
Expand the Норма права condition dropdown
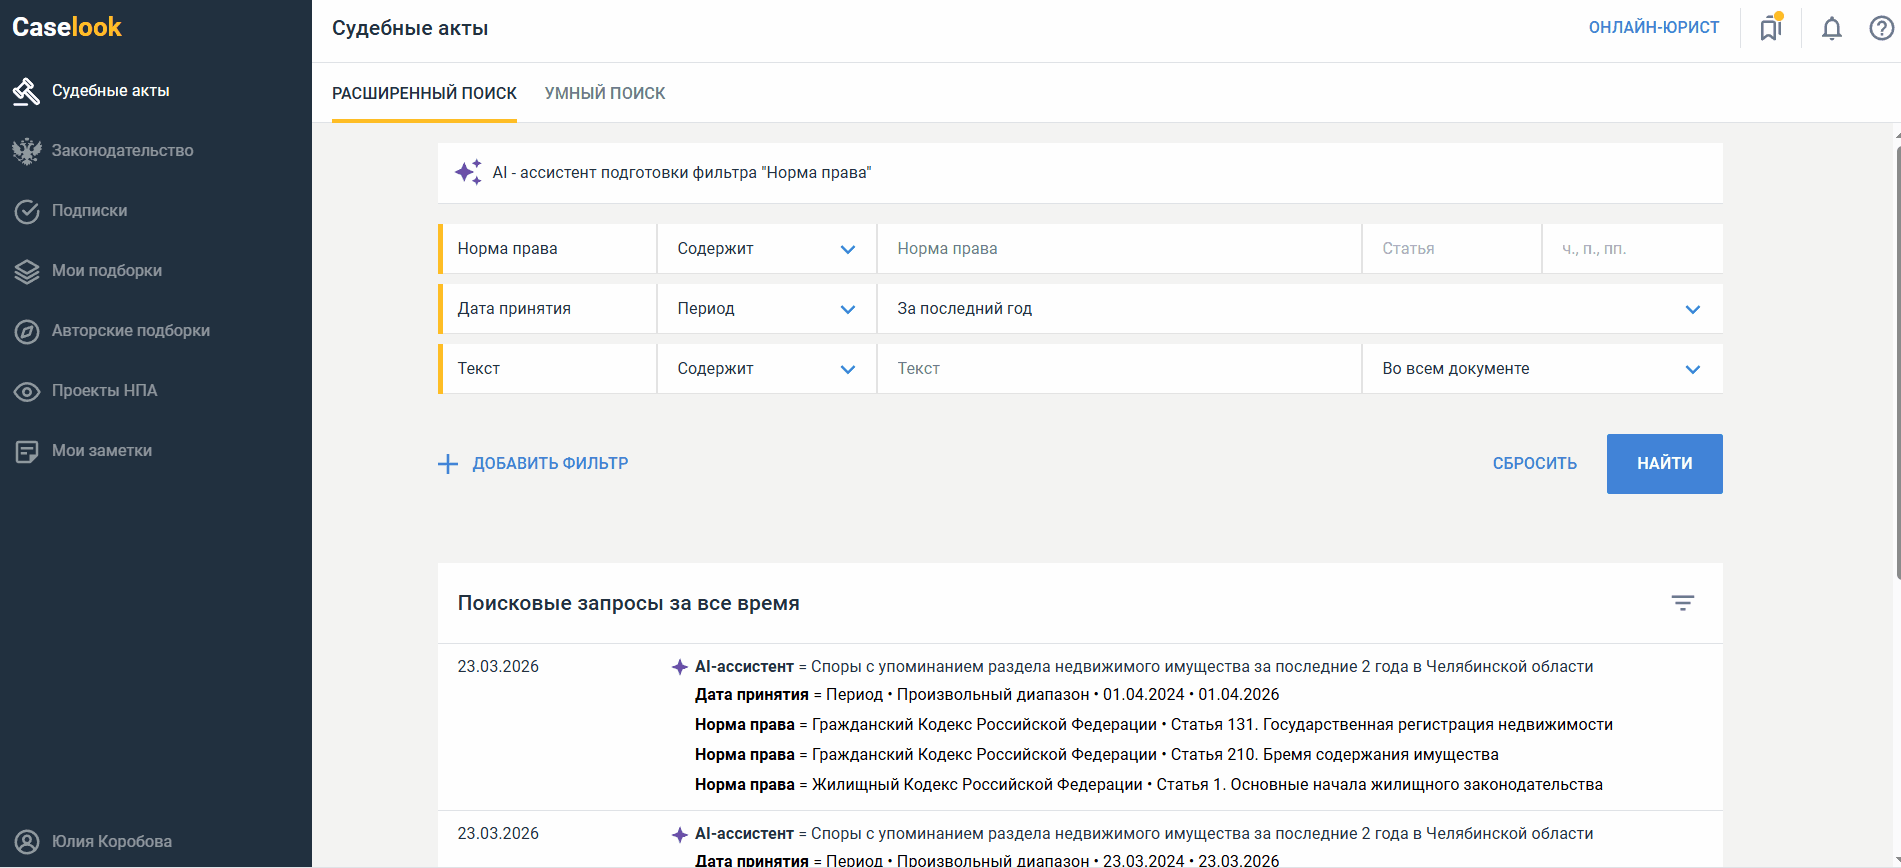(x=766, y=249)
